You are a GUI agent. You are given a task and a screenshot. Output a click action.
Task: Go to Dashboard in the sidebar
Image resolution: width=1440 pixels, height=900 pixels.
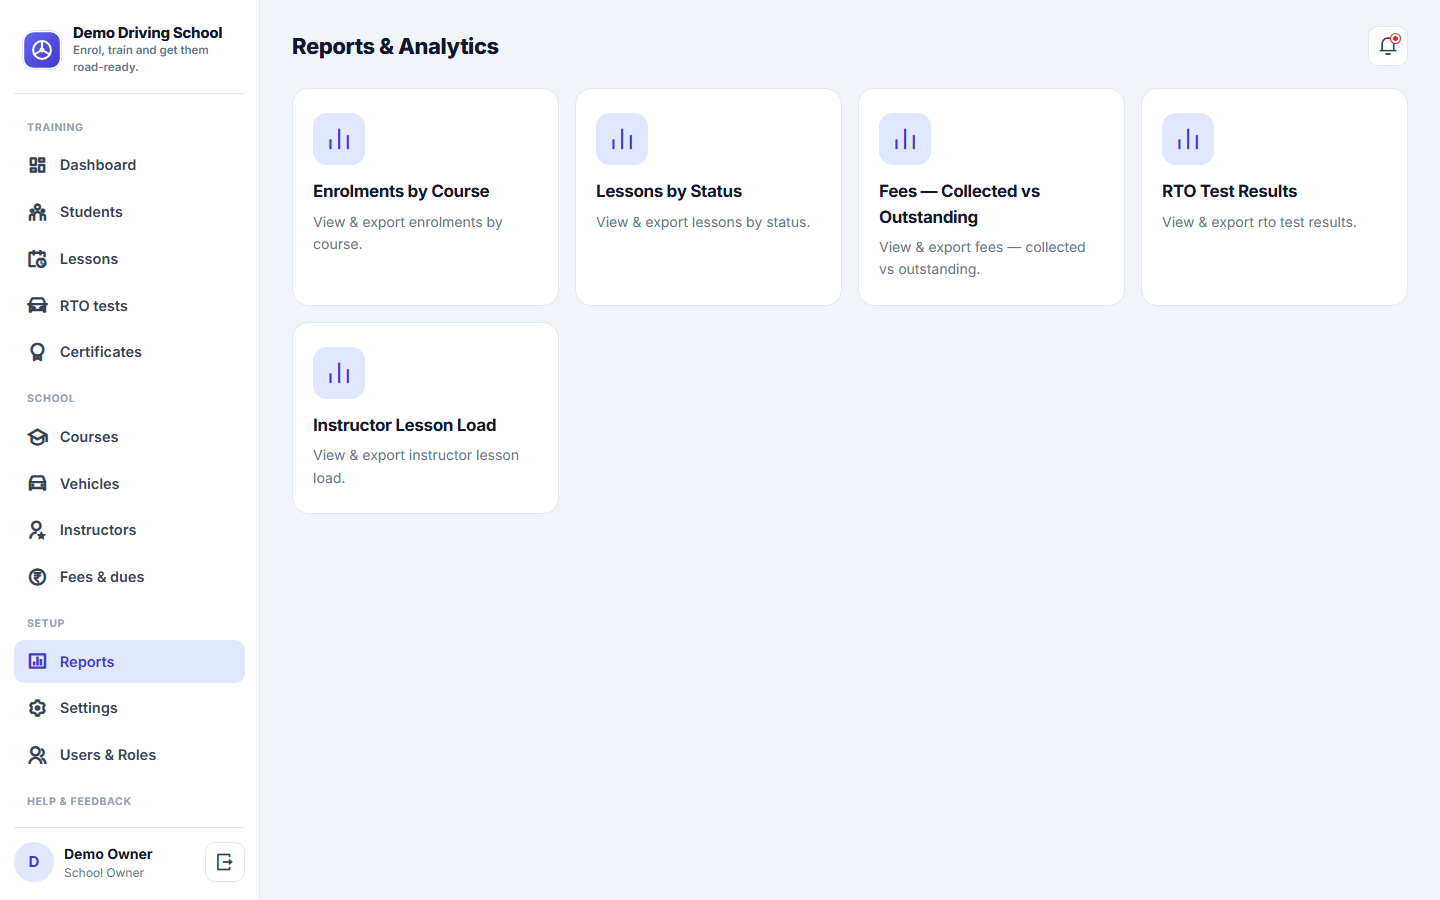[x=129, y=165]
